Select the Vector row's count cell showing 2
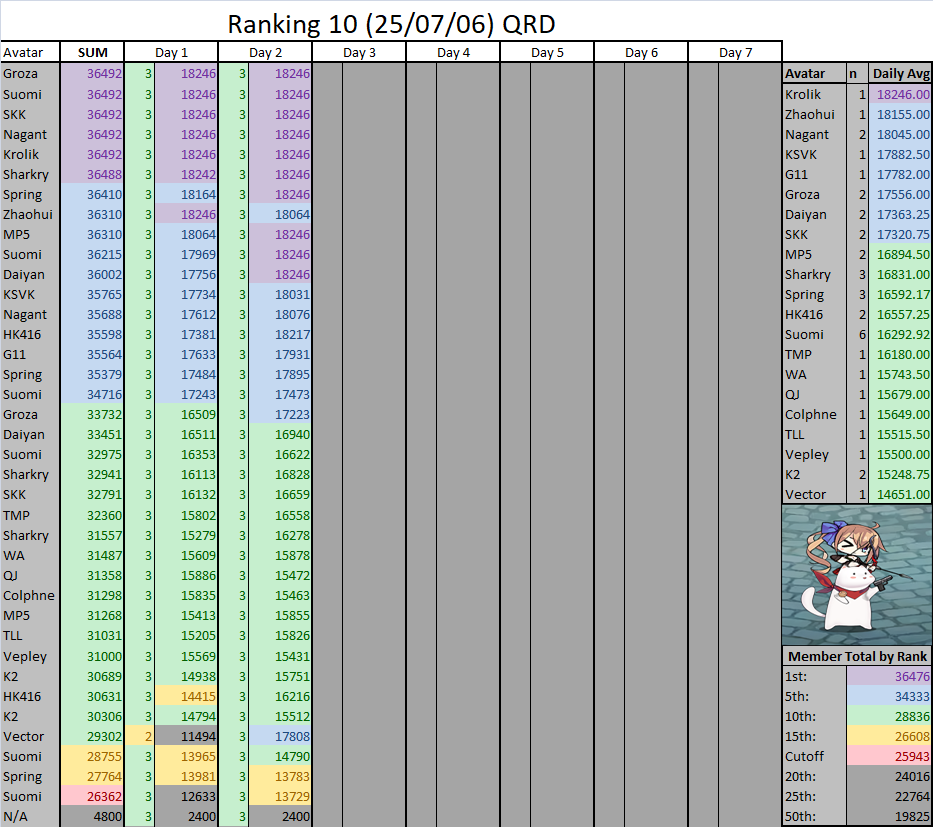Image resolution: width=933 pixels, height=827 pixels. coord(139,736)
